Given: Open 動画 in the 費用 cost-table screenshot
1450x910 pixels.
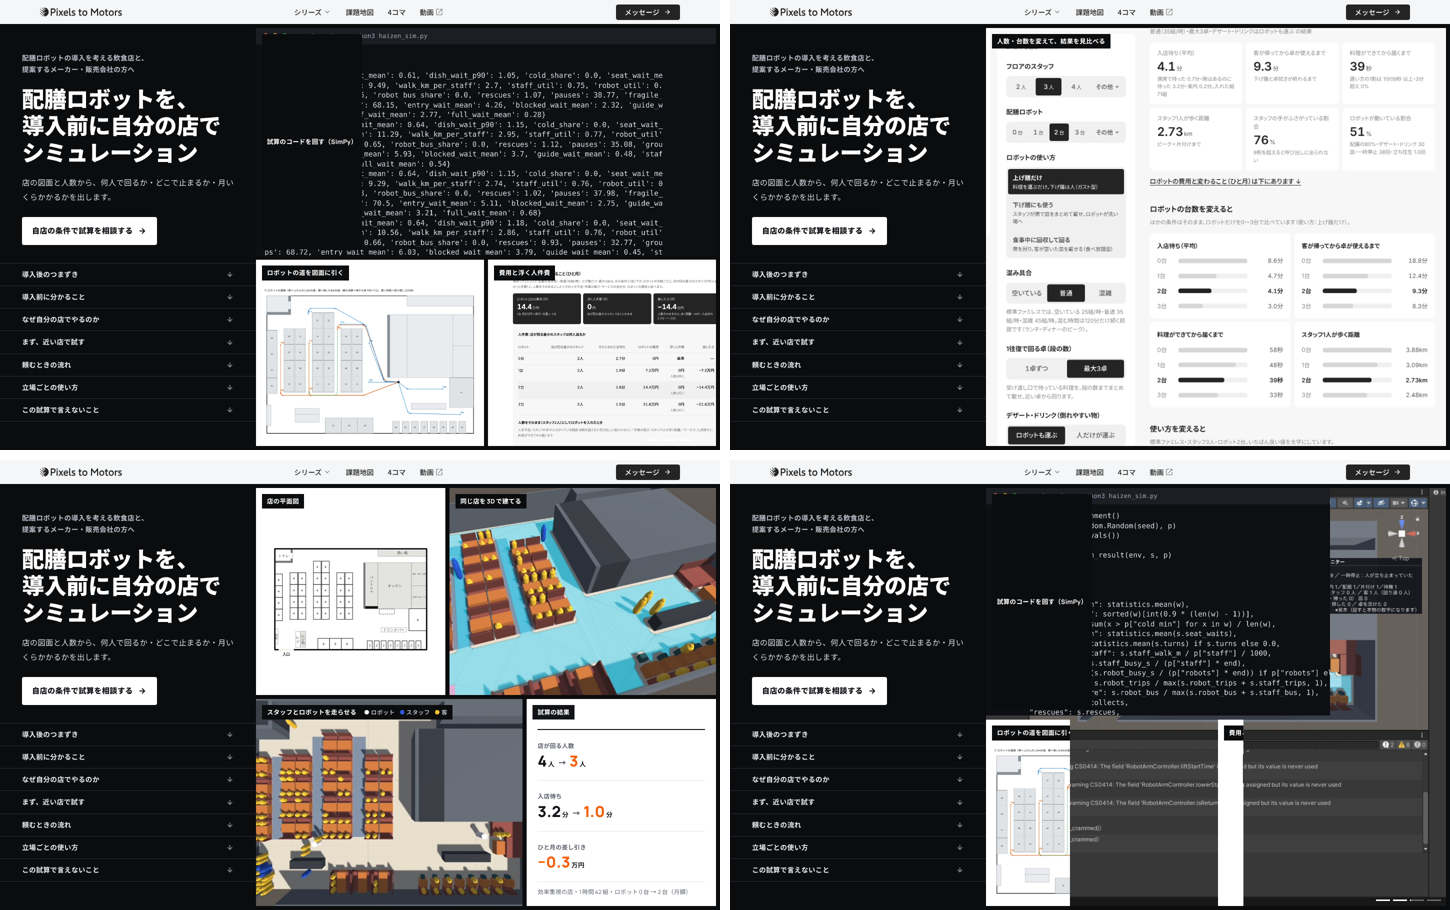Looking at the screenshot, I should (x=431, y=12).
